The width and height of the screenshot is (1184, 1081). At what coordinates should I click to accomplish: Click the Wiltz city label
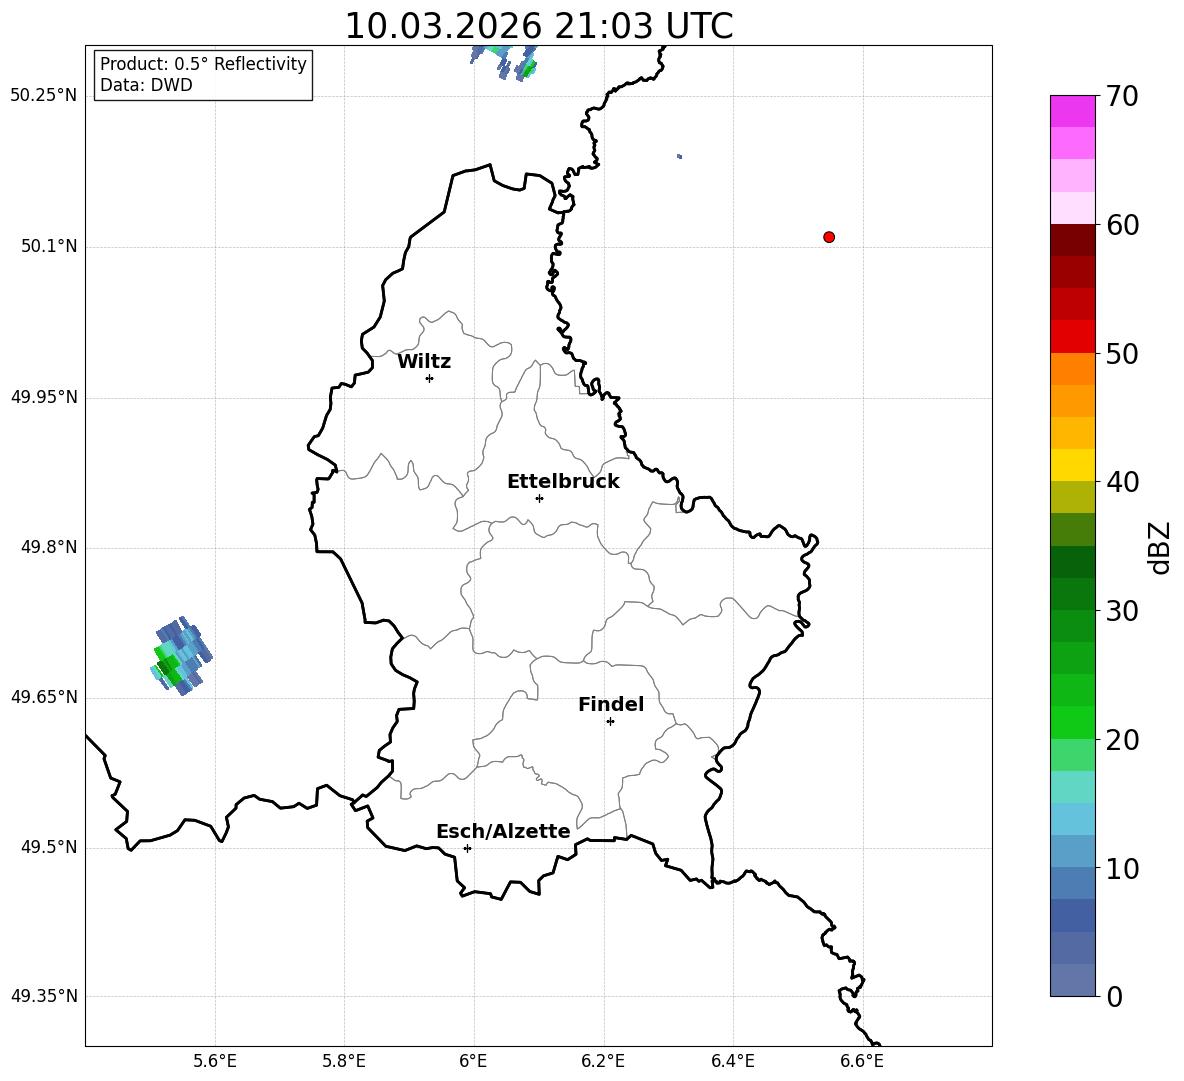(x=424, y=362)
